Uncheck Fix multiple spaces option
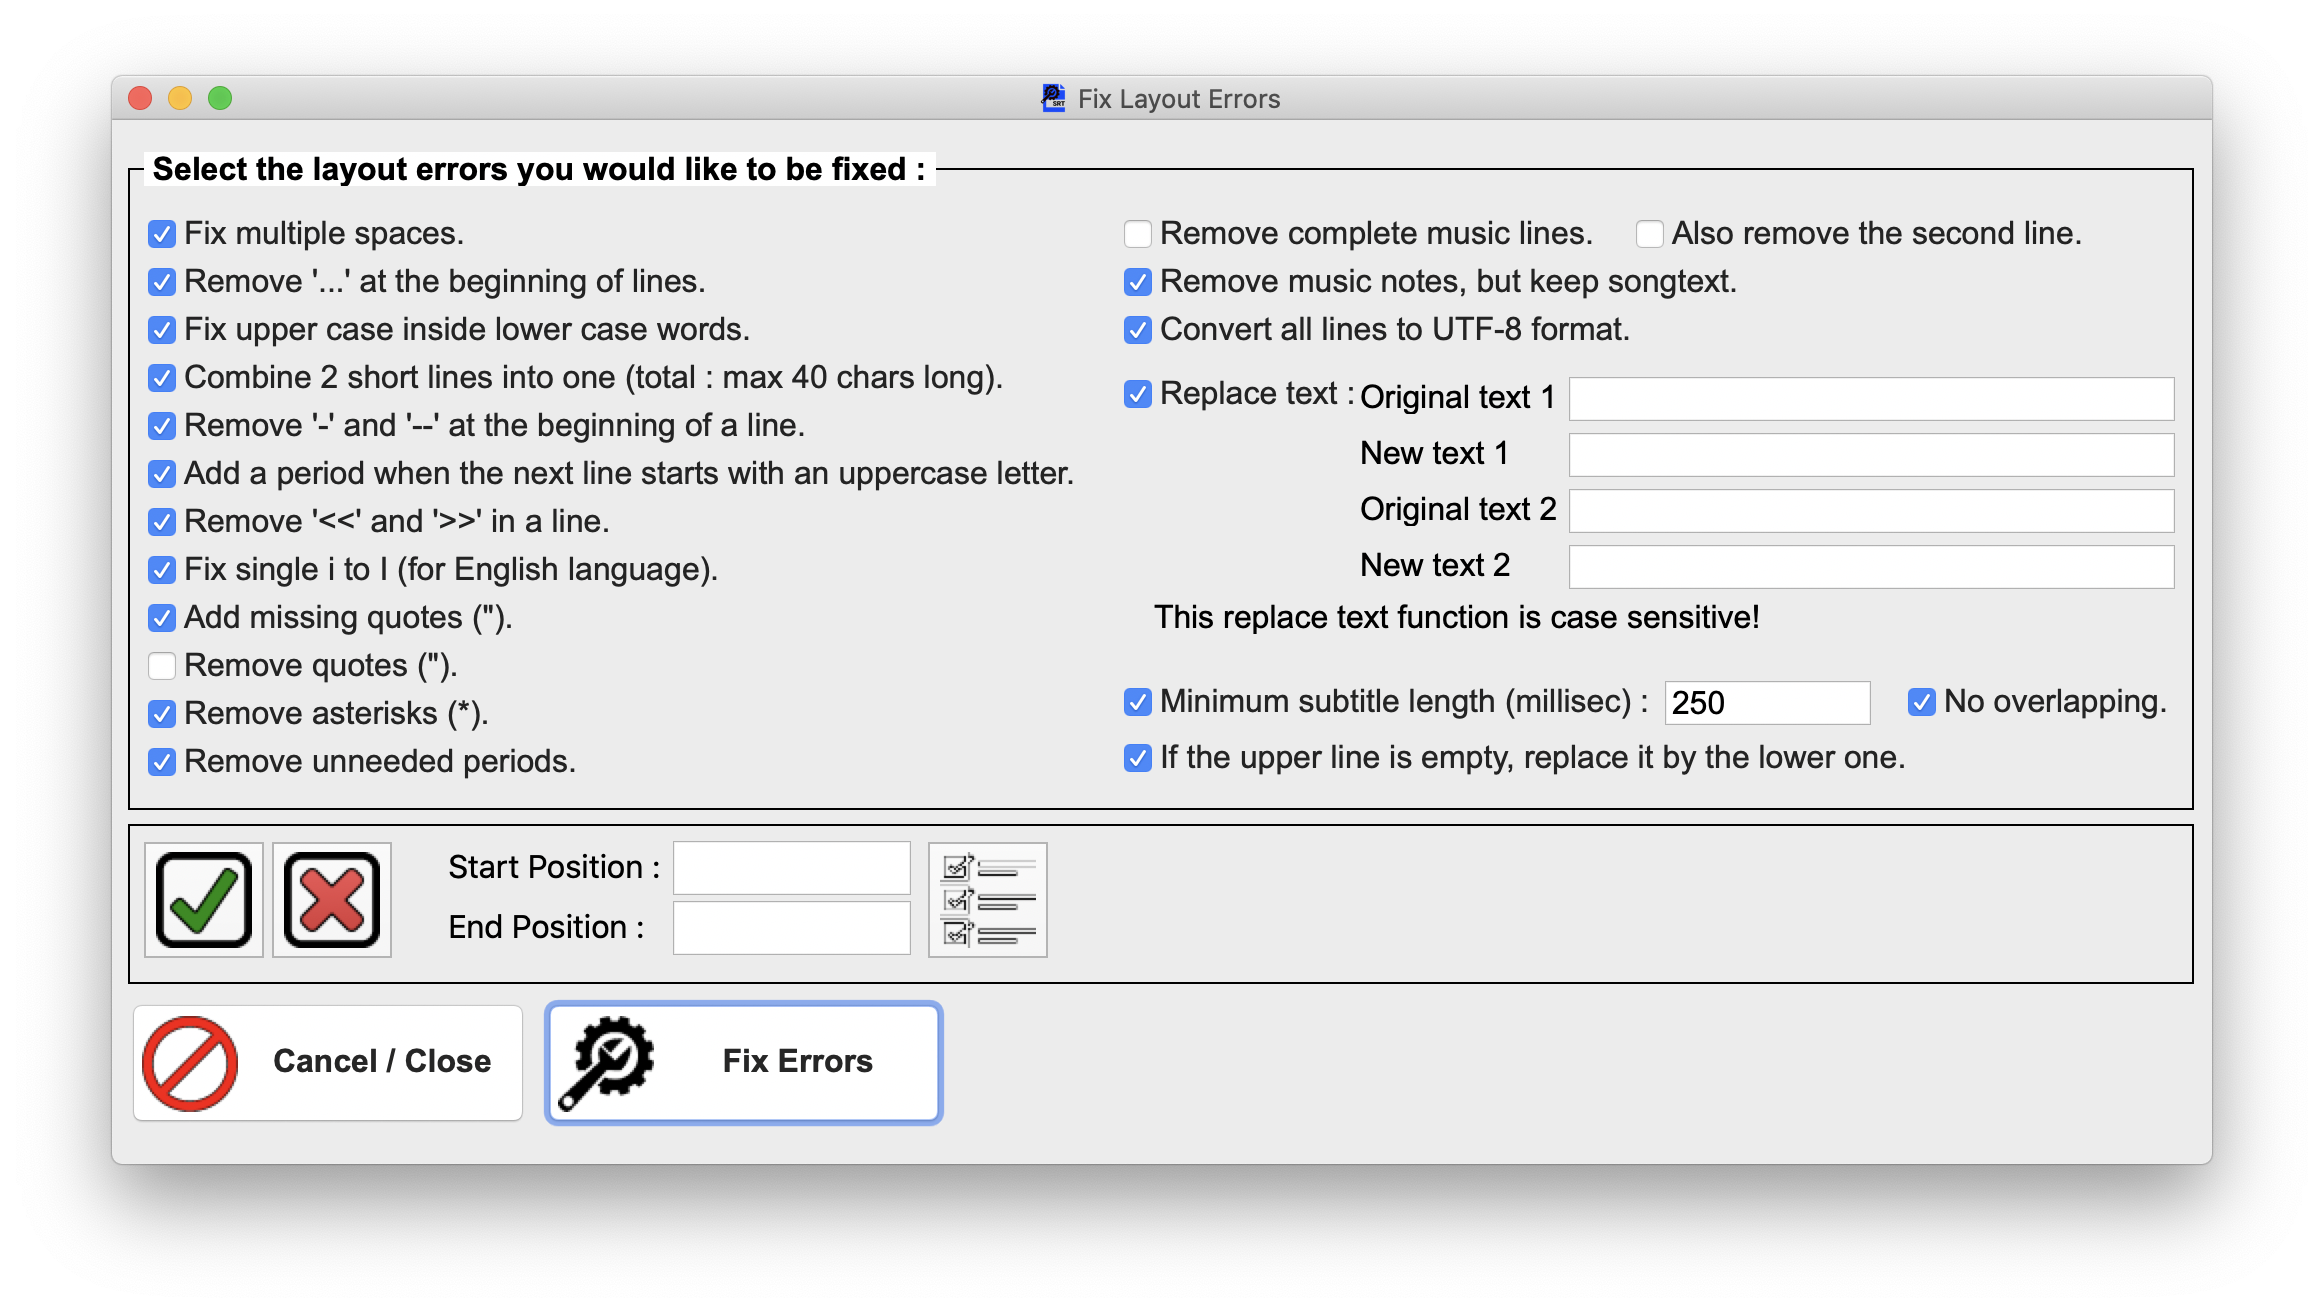 click(x=162, y=234)
